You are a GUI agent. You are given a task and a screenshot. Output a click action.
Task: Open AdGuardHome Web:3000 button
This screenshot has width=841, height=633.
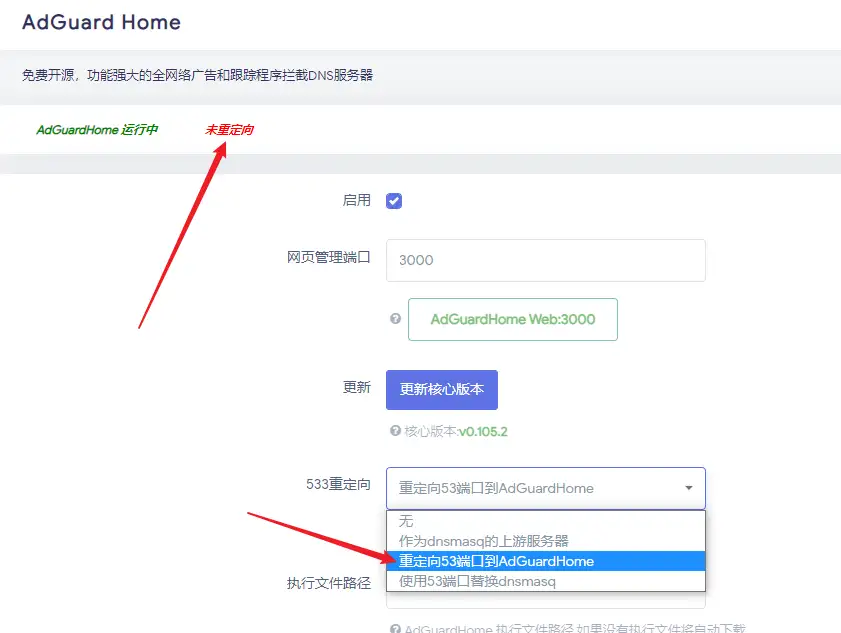pyautogui.click(x=513, y=319)
